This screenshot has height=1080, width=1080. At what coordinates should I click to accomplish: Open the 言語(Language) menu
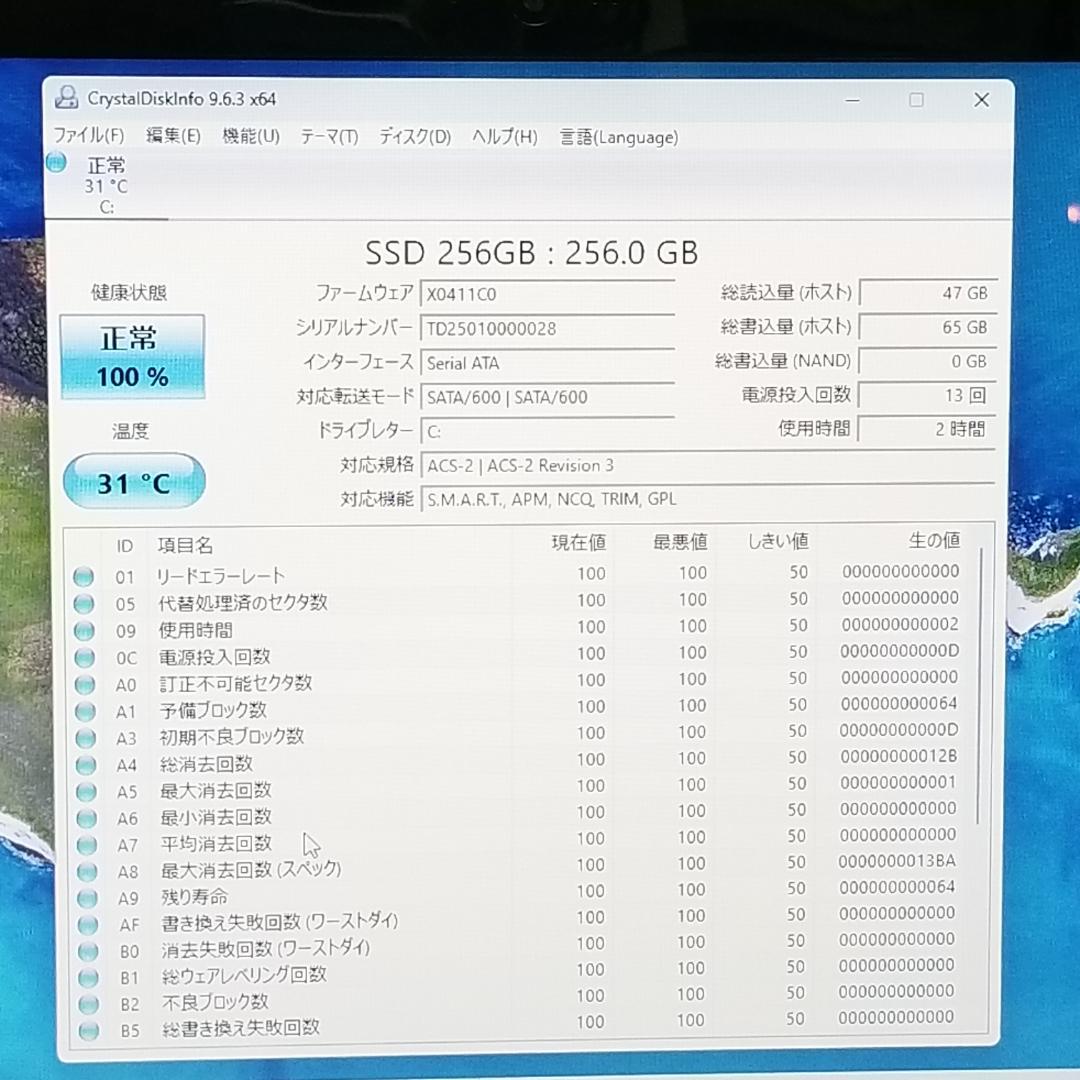pyautogui.click(x=617, y=137)
